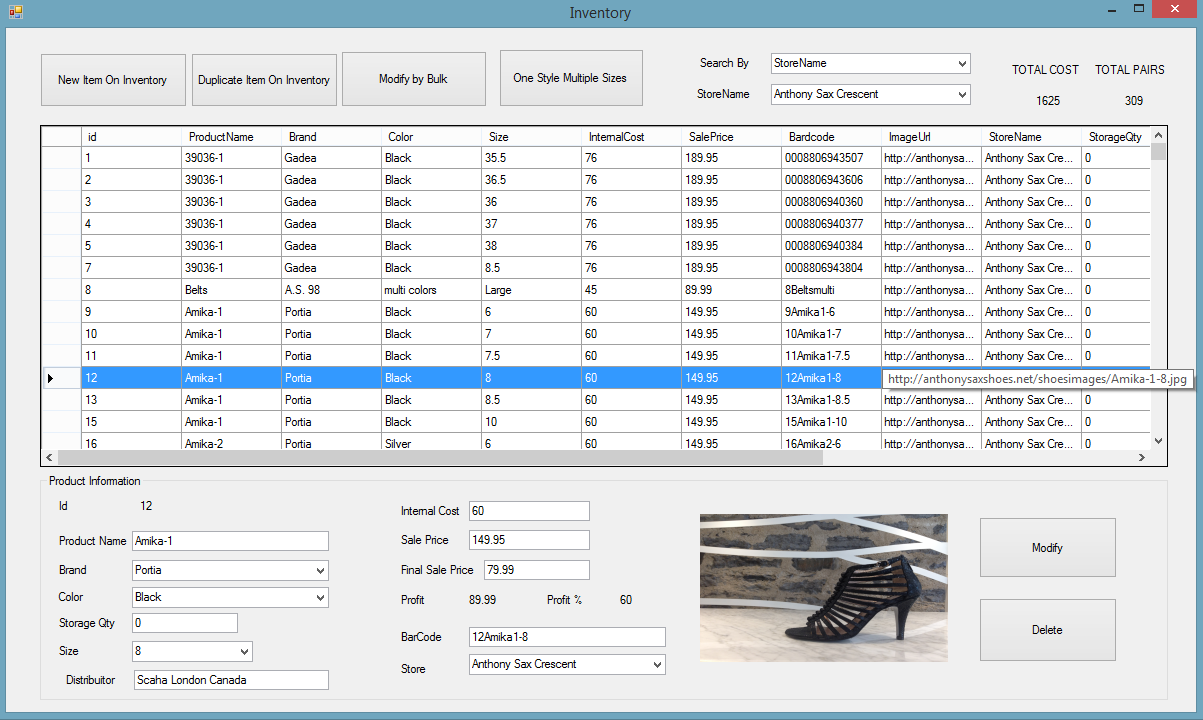Click the grid vertical scrollbar down arrow

[x=1158, y=440]
